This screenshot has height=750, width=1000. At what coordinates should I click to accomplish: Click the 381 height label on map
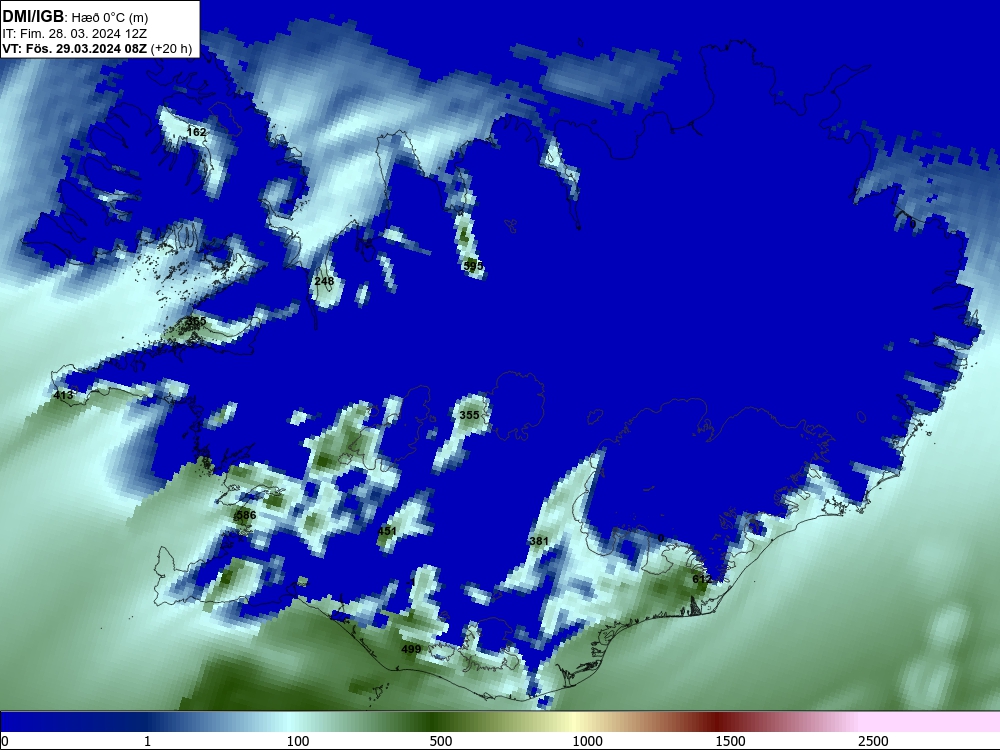539,541
